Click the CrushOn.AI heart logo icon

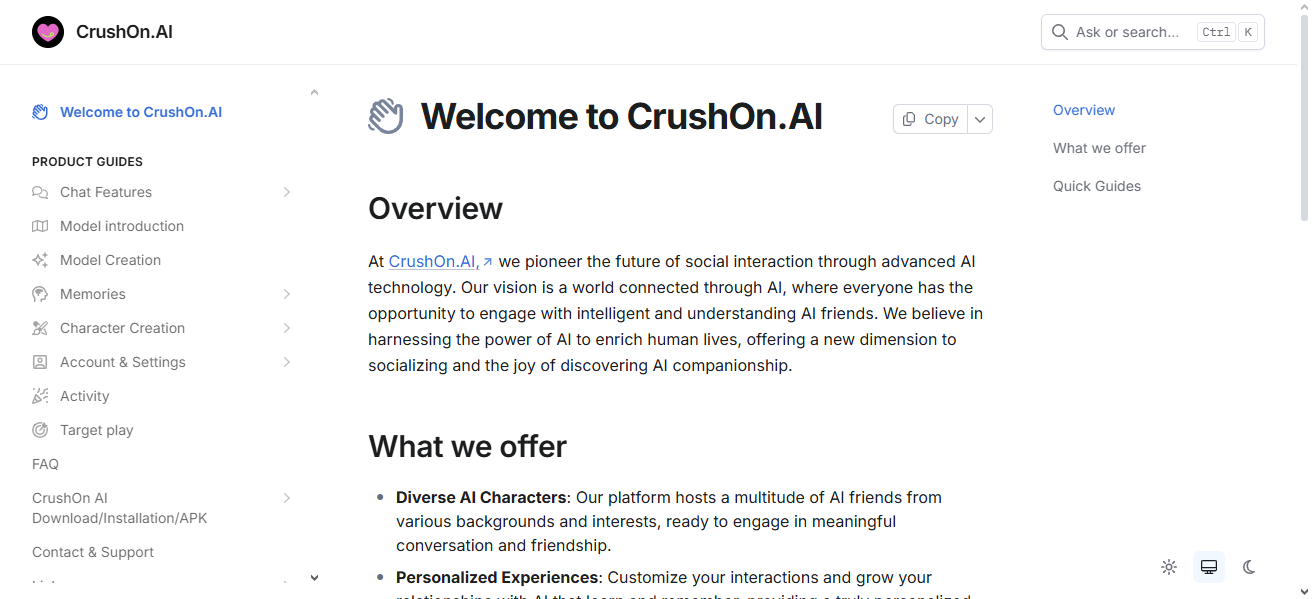pyautogui.click(x=48, y=32)
